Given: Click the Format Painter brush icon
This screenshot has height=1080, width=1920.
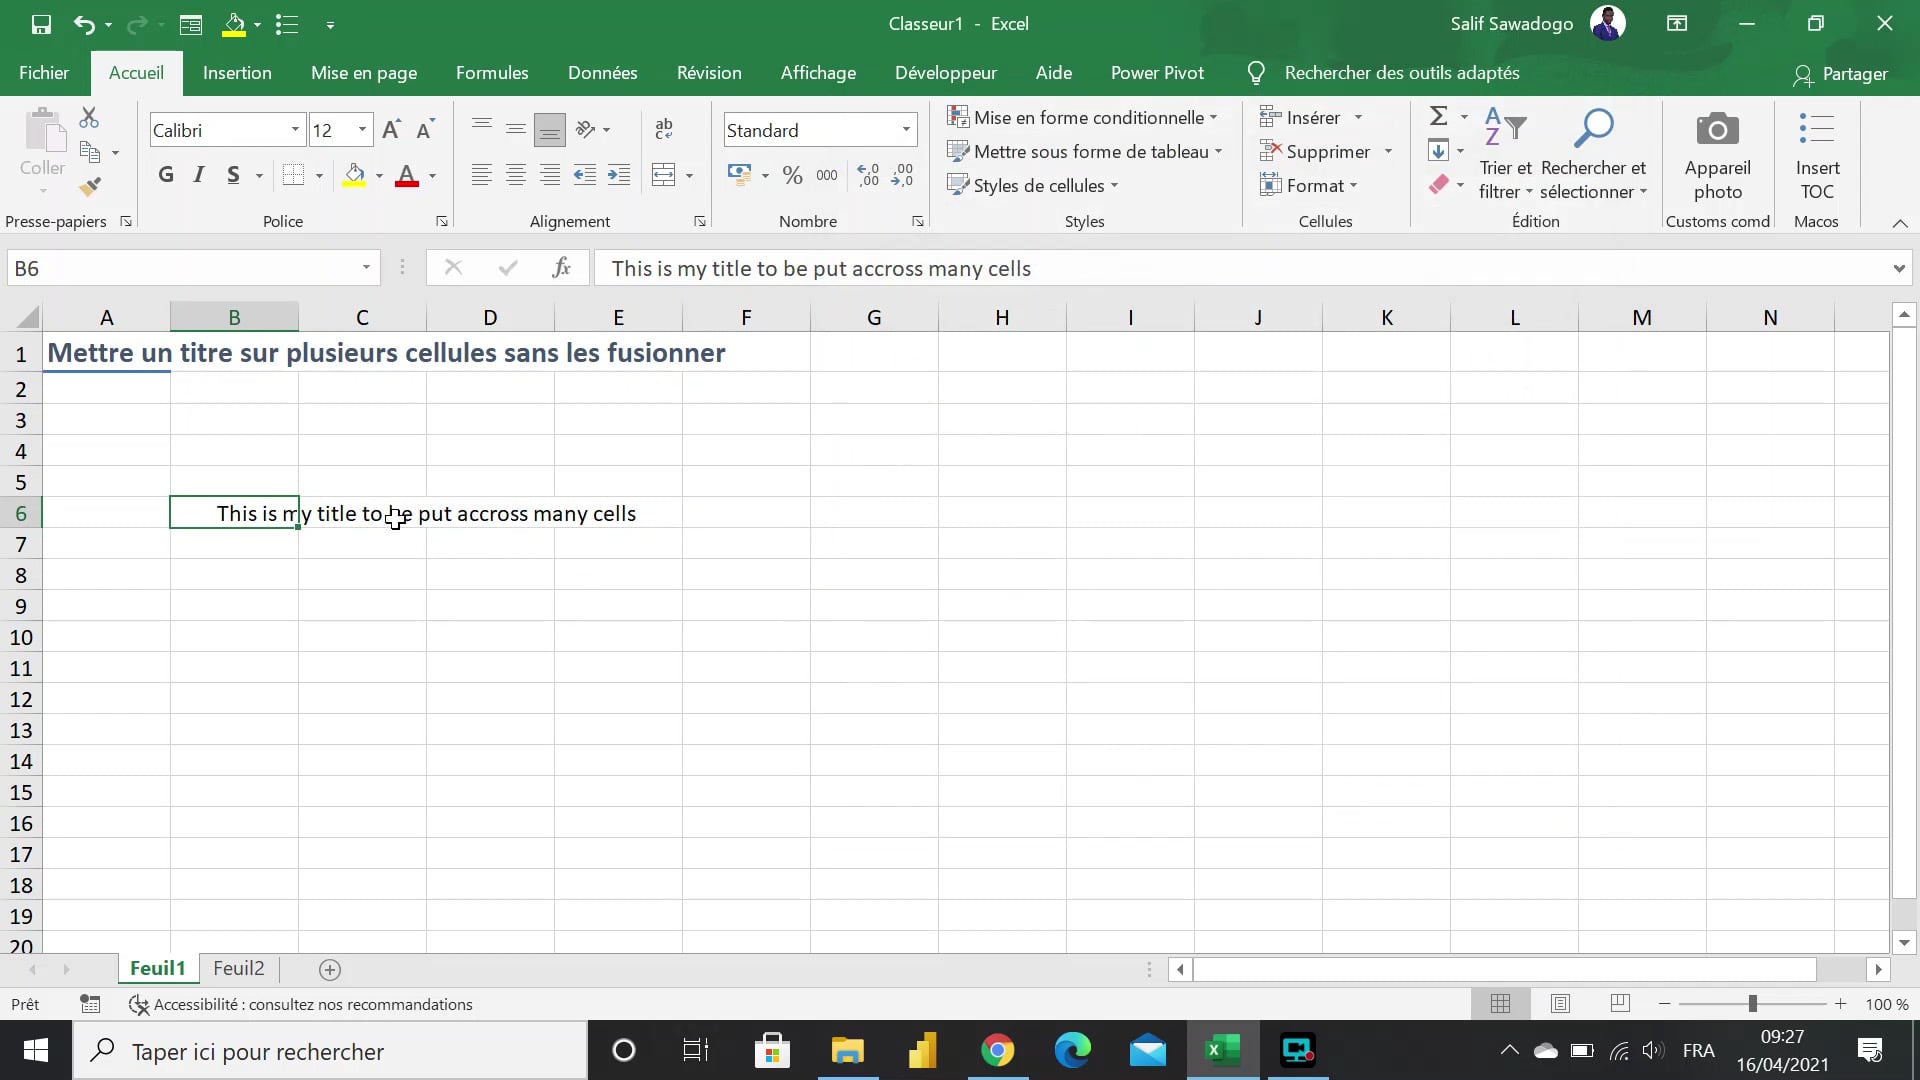Looking at the screenshot, I should pyautogui.click(x=90, y=187).
